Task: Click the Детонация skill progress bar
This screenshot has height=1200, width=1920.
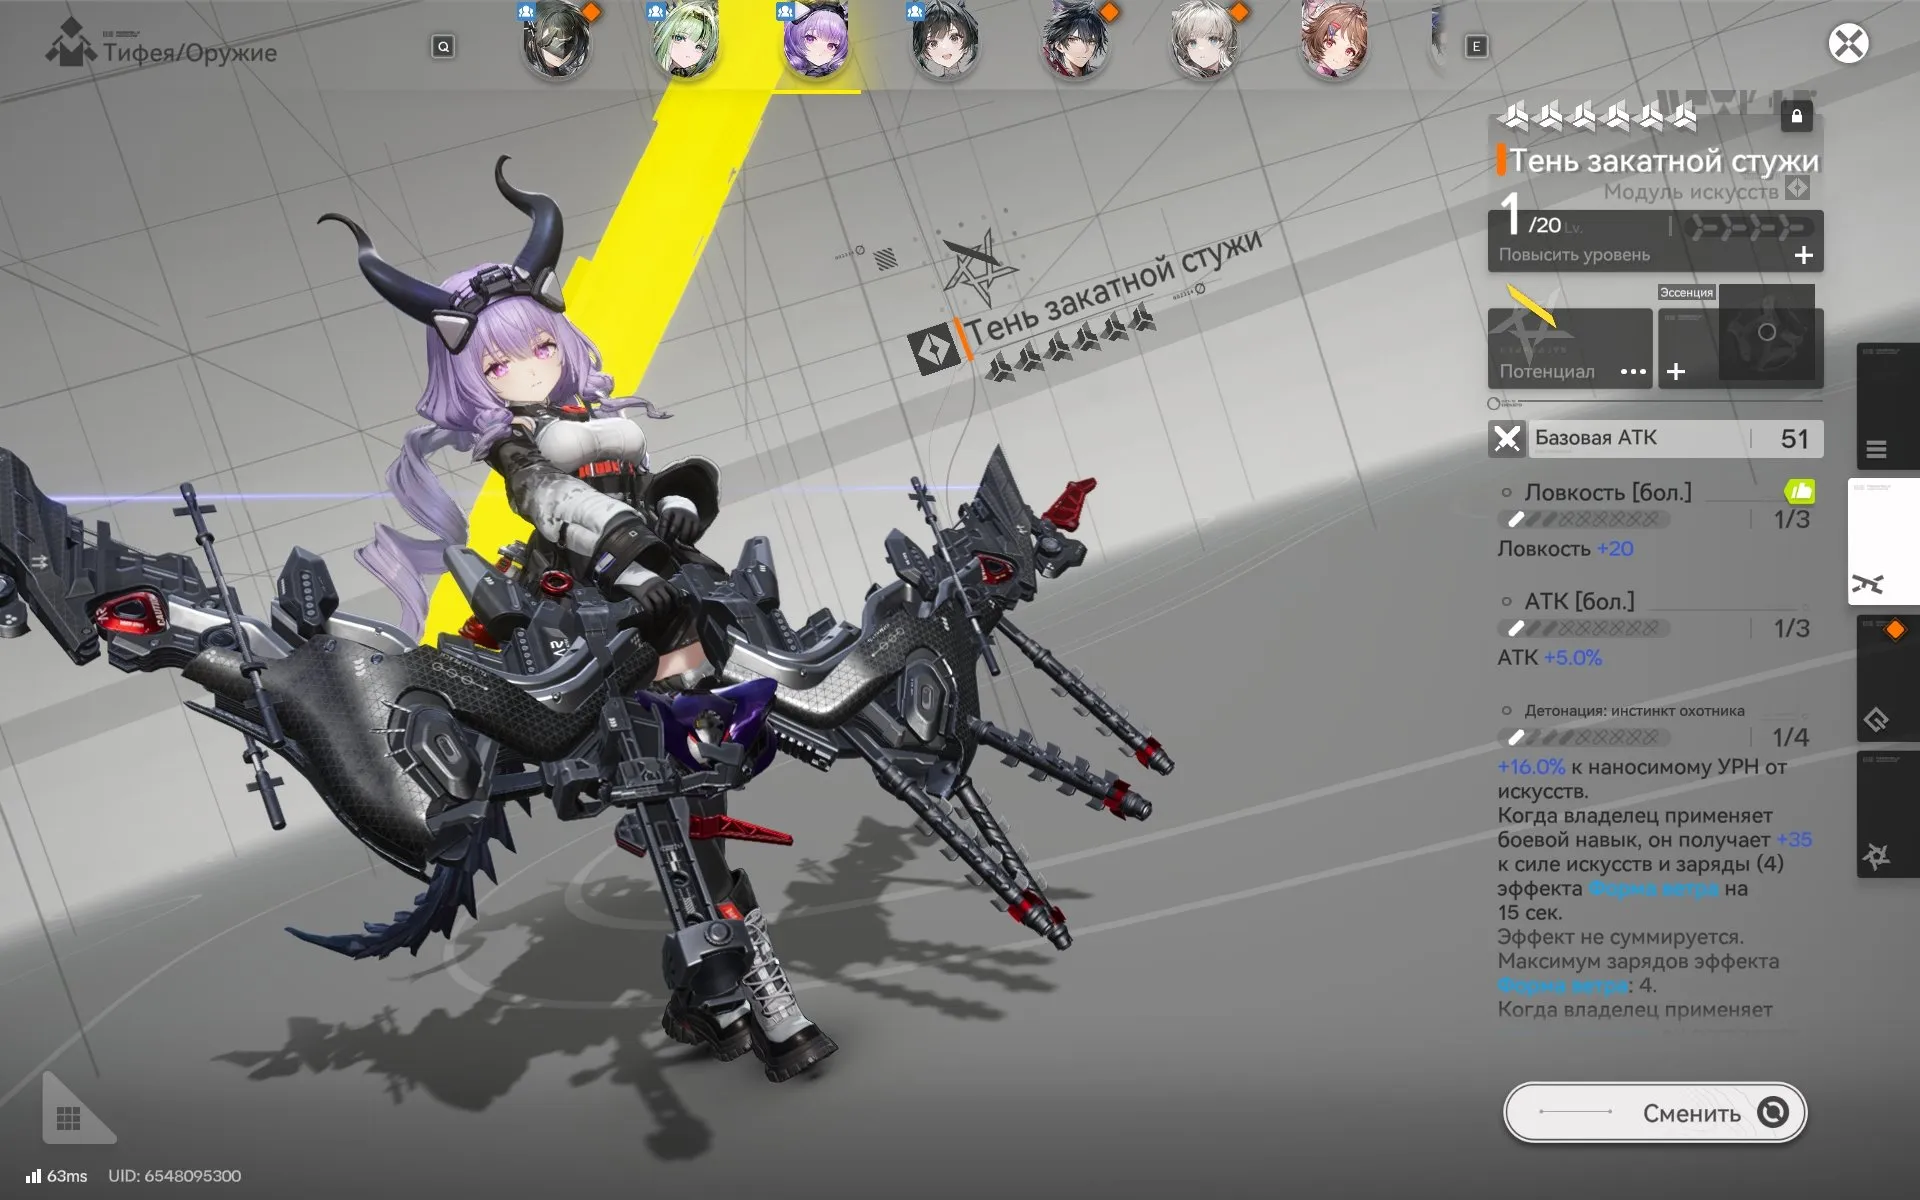Action: click(1583, 737)
